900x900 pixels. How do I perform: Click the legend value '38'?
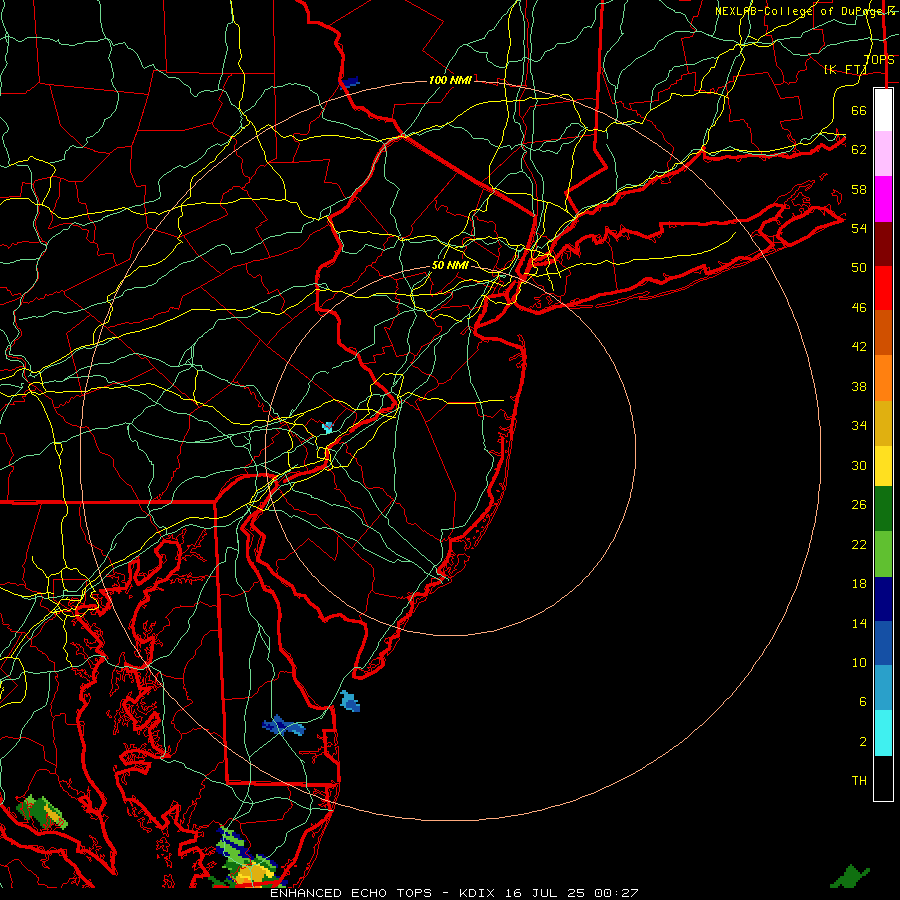point(859,386)
